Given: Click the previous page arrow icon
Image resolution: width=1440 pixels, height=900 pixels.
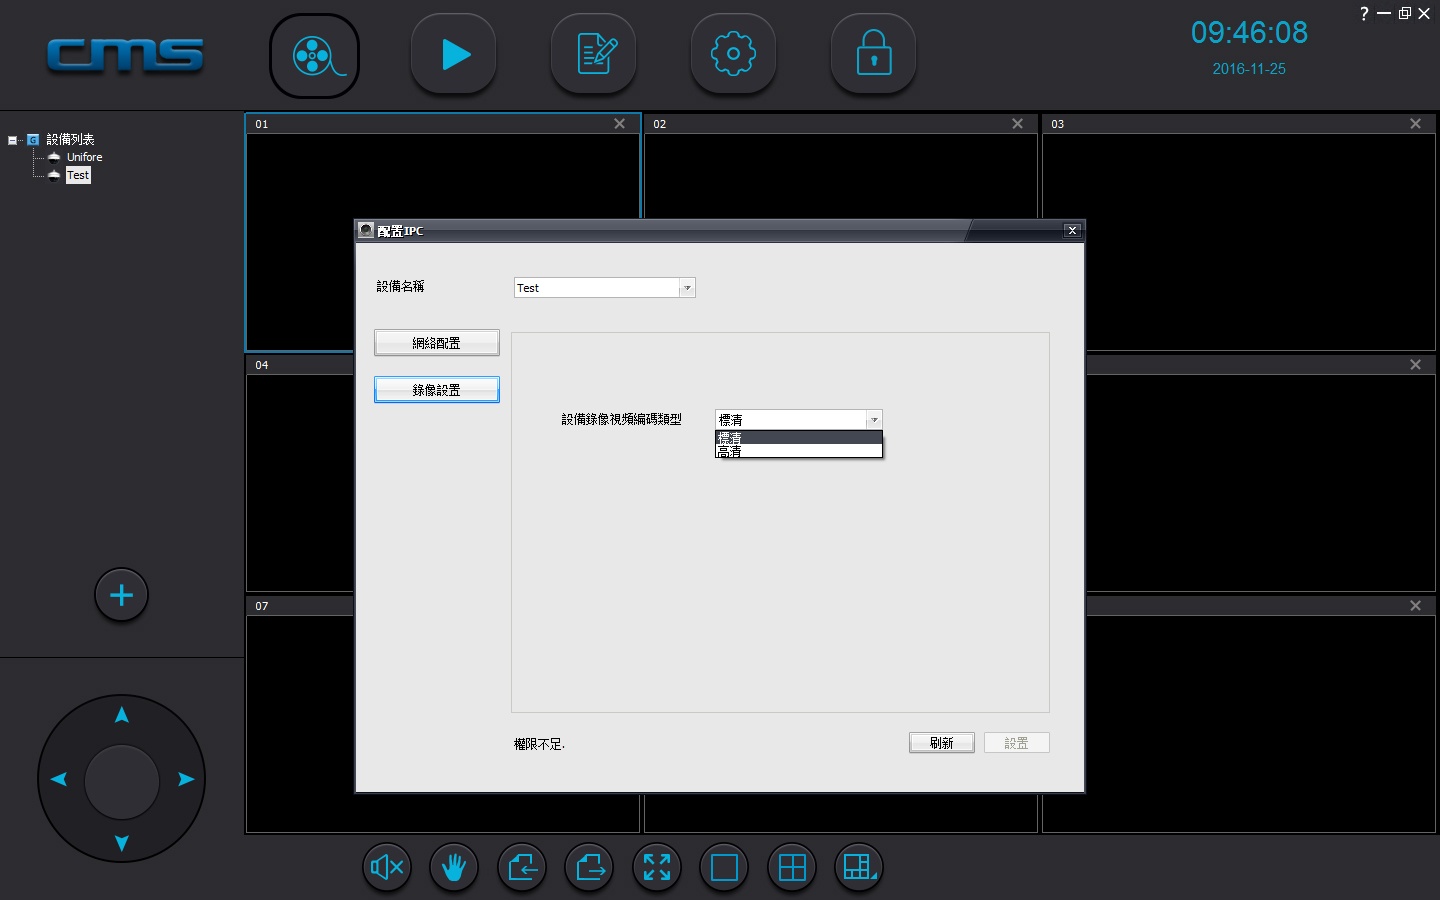Looking at the screenshot, I should (522, 867).
